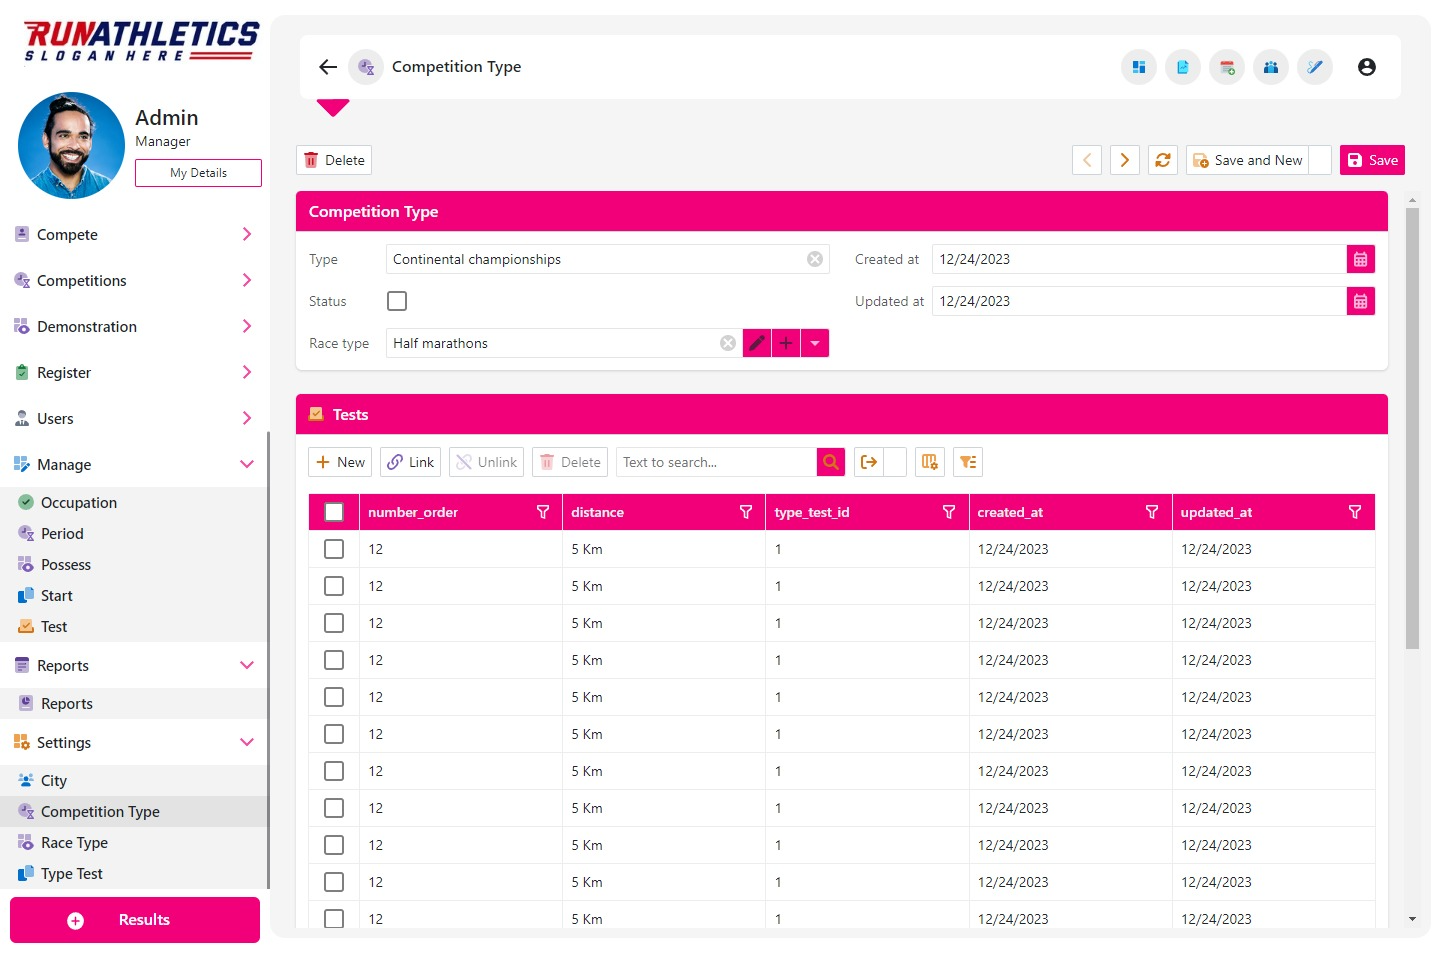Click the Save and New button

(1249, 159)
